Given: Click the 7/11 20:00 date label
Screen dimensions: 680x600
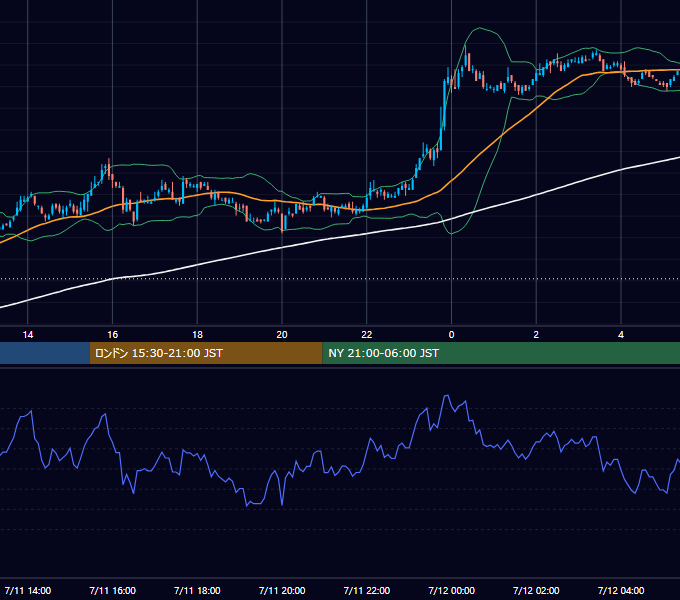Looking at the screenshot, I should (282, 590).
